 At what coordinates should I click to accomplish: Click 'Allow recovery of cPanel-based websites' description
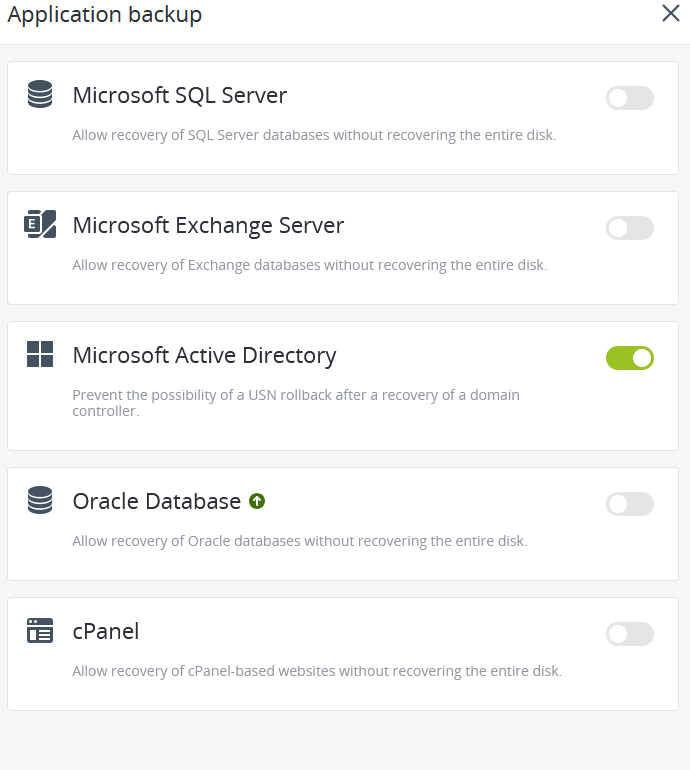[317, 671]
